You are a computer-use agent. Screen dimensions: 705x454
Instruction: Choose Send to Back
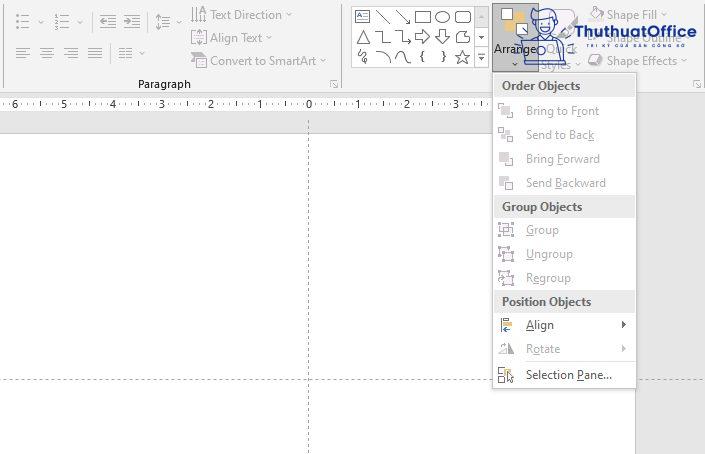[x=564, y=135]
